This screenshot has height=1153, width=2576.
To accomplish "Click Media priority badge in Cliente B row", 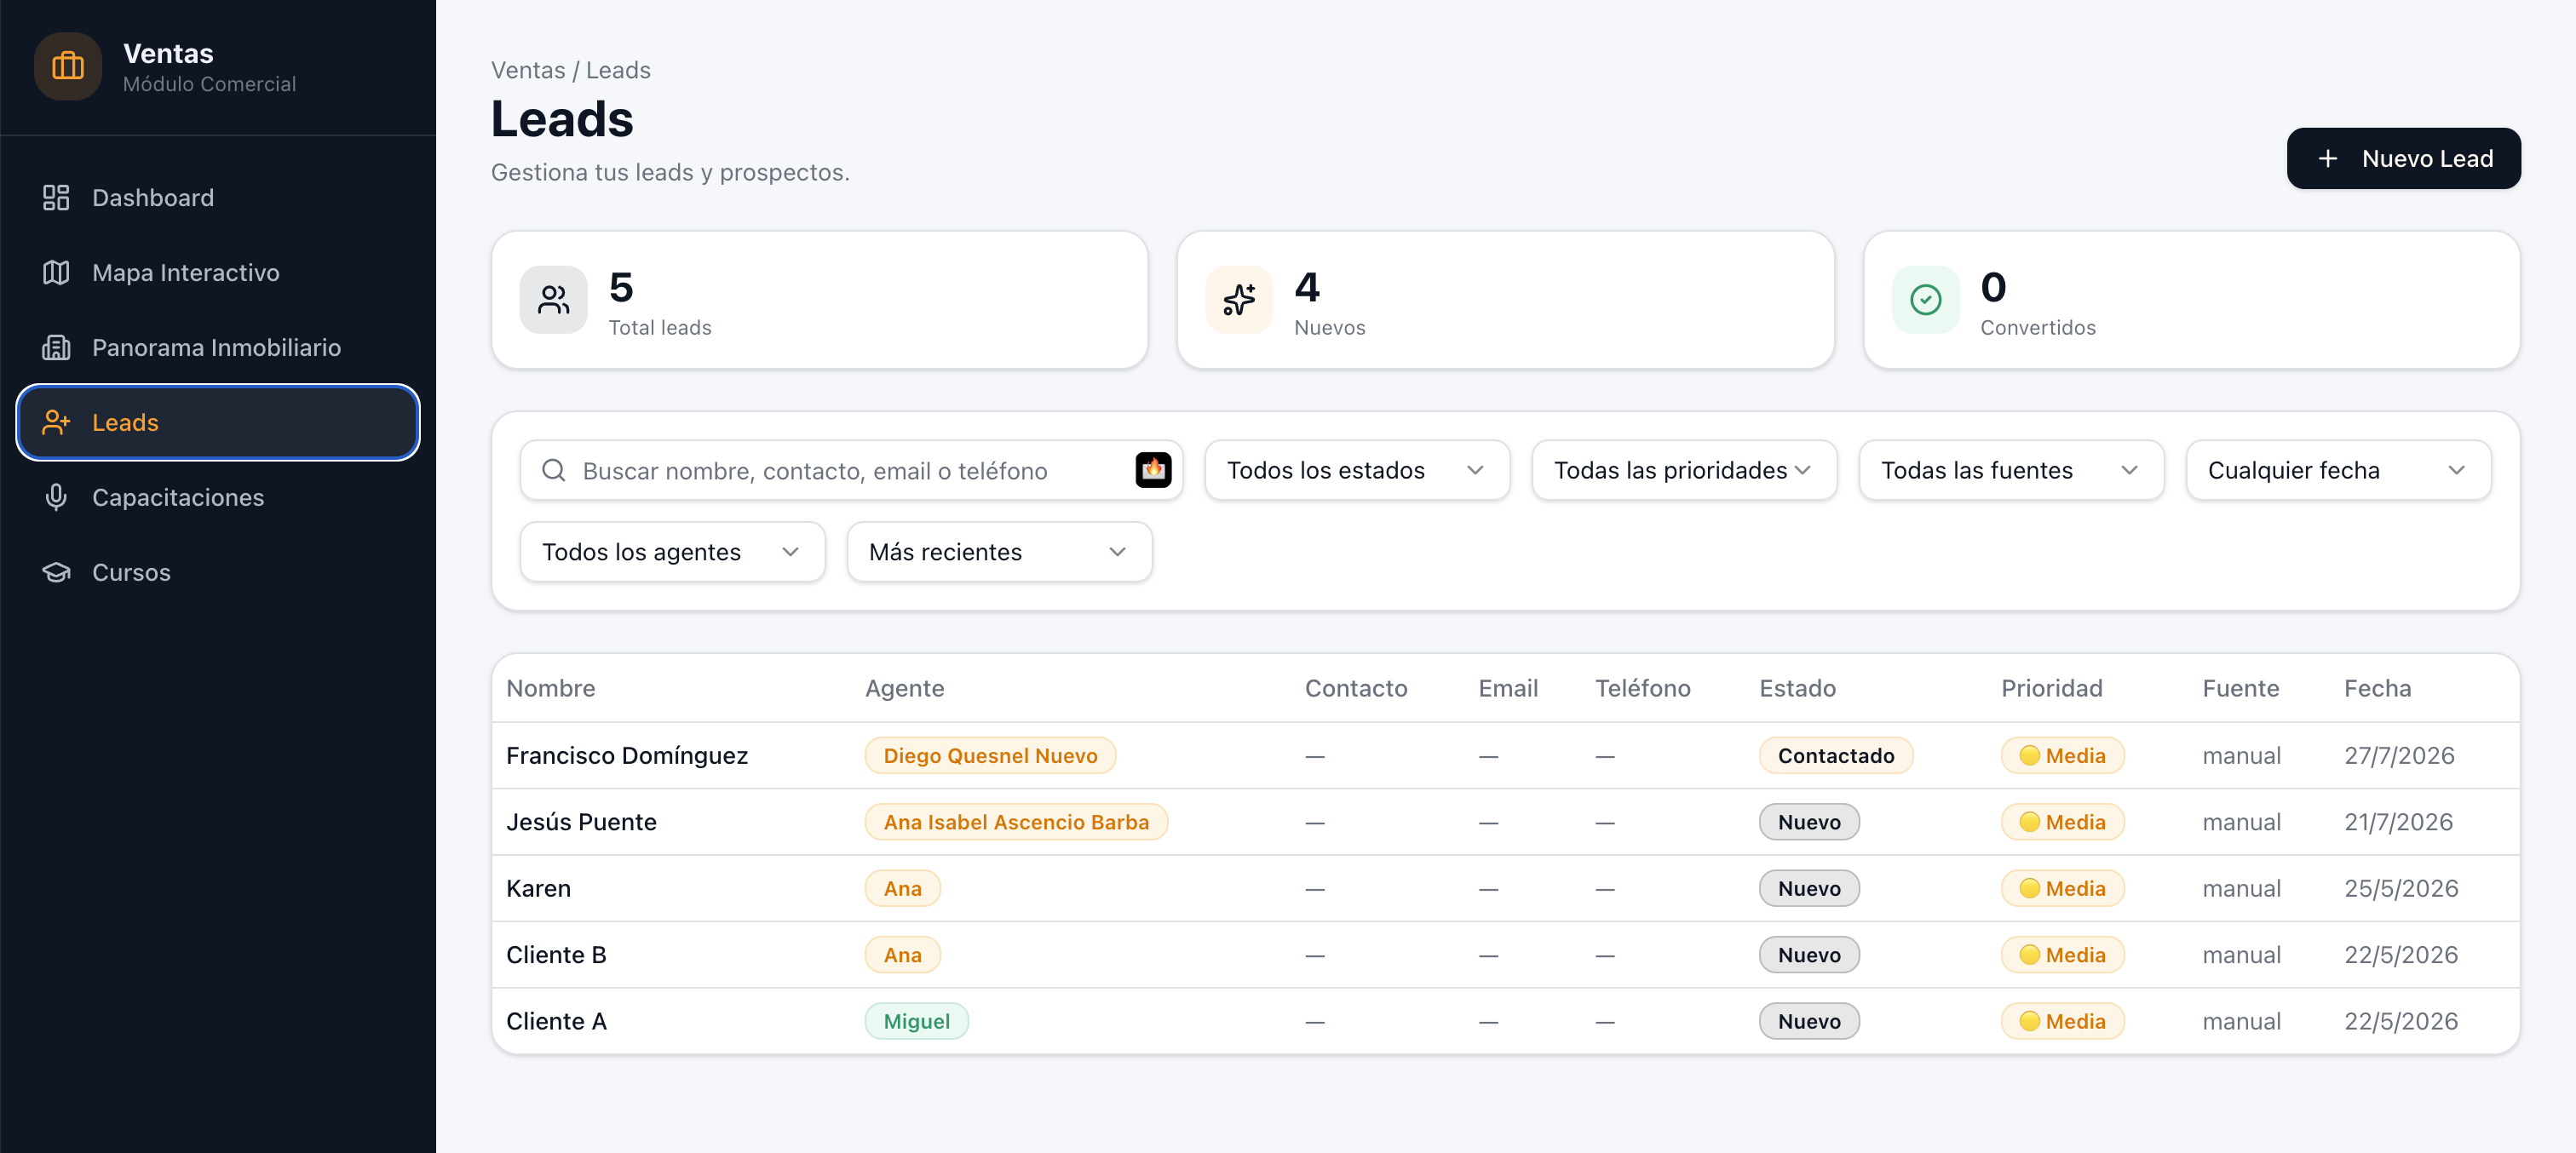I will point(2062,955).
